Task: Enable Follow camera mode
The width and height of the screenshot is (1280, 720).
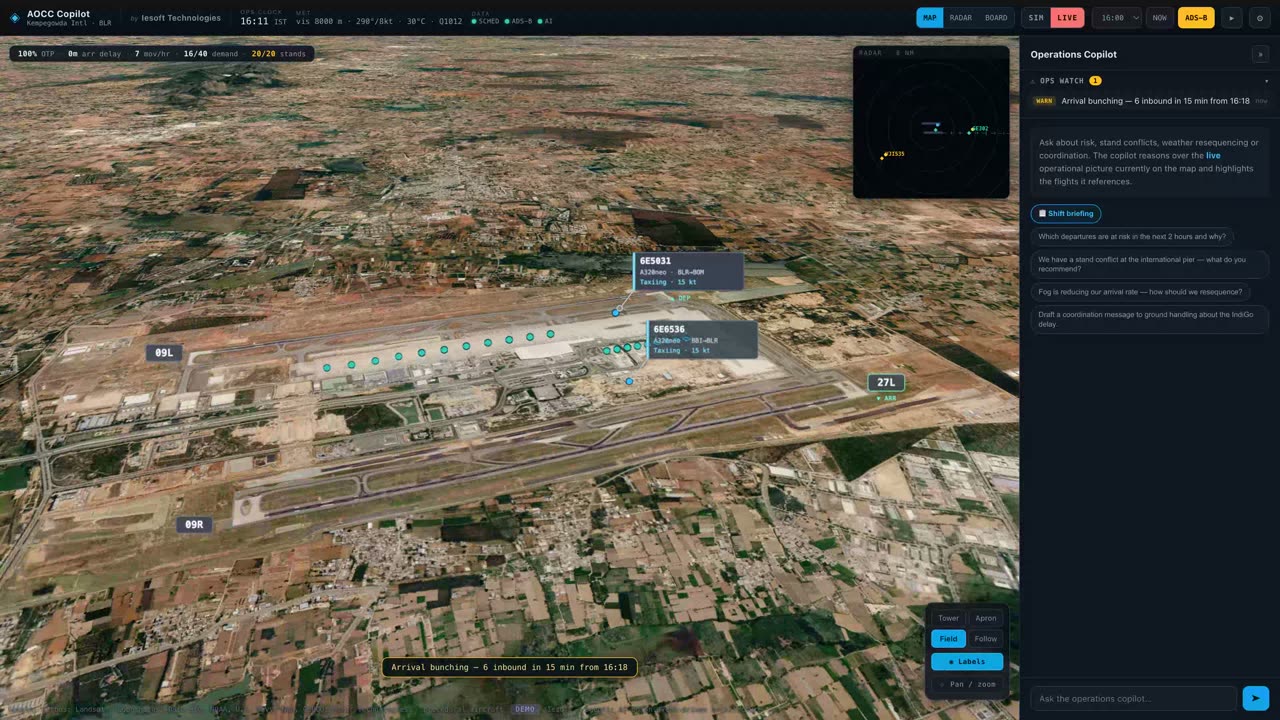Action: (x=986, y=639)
